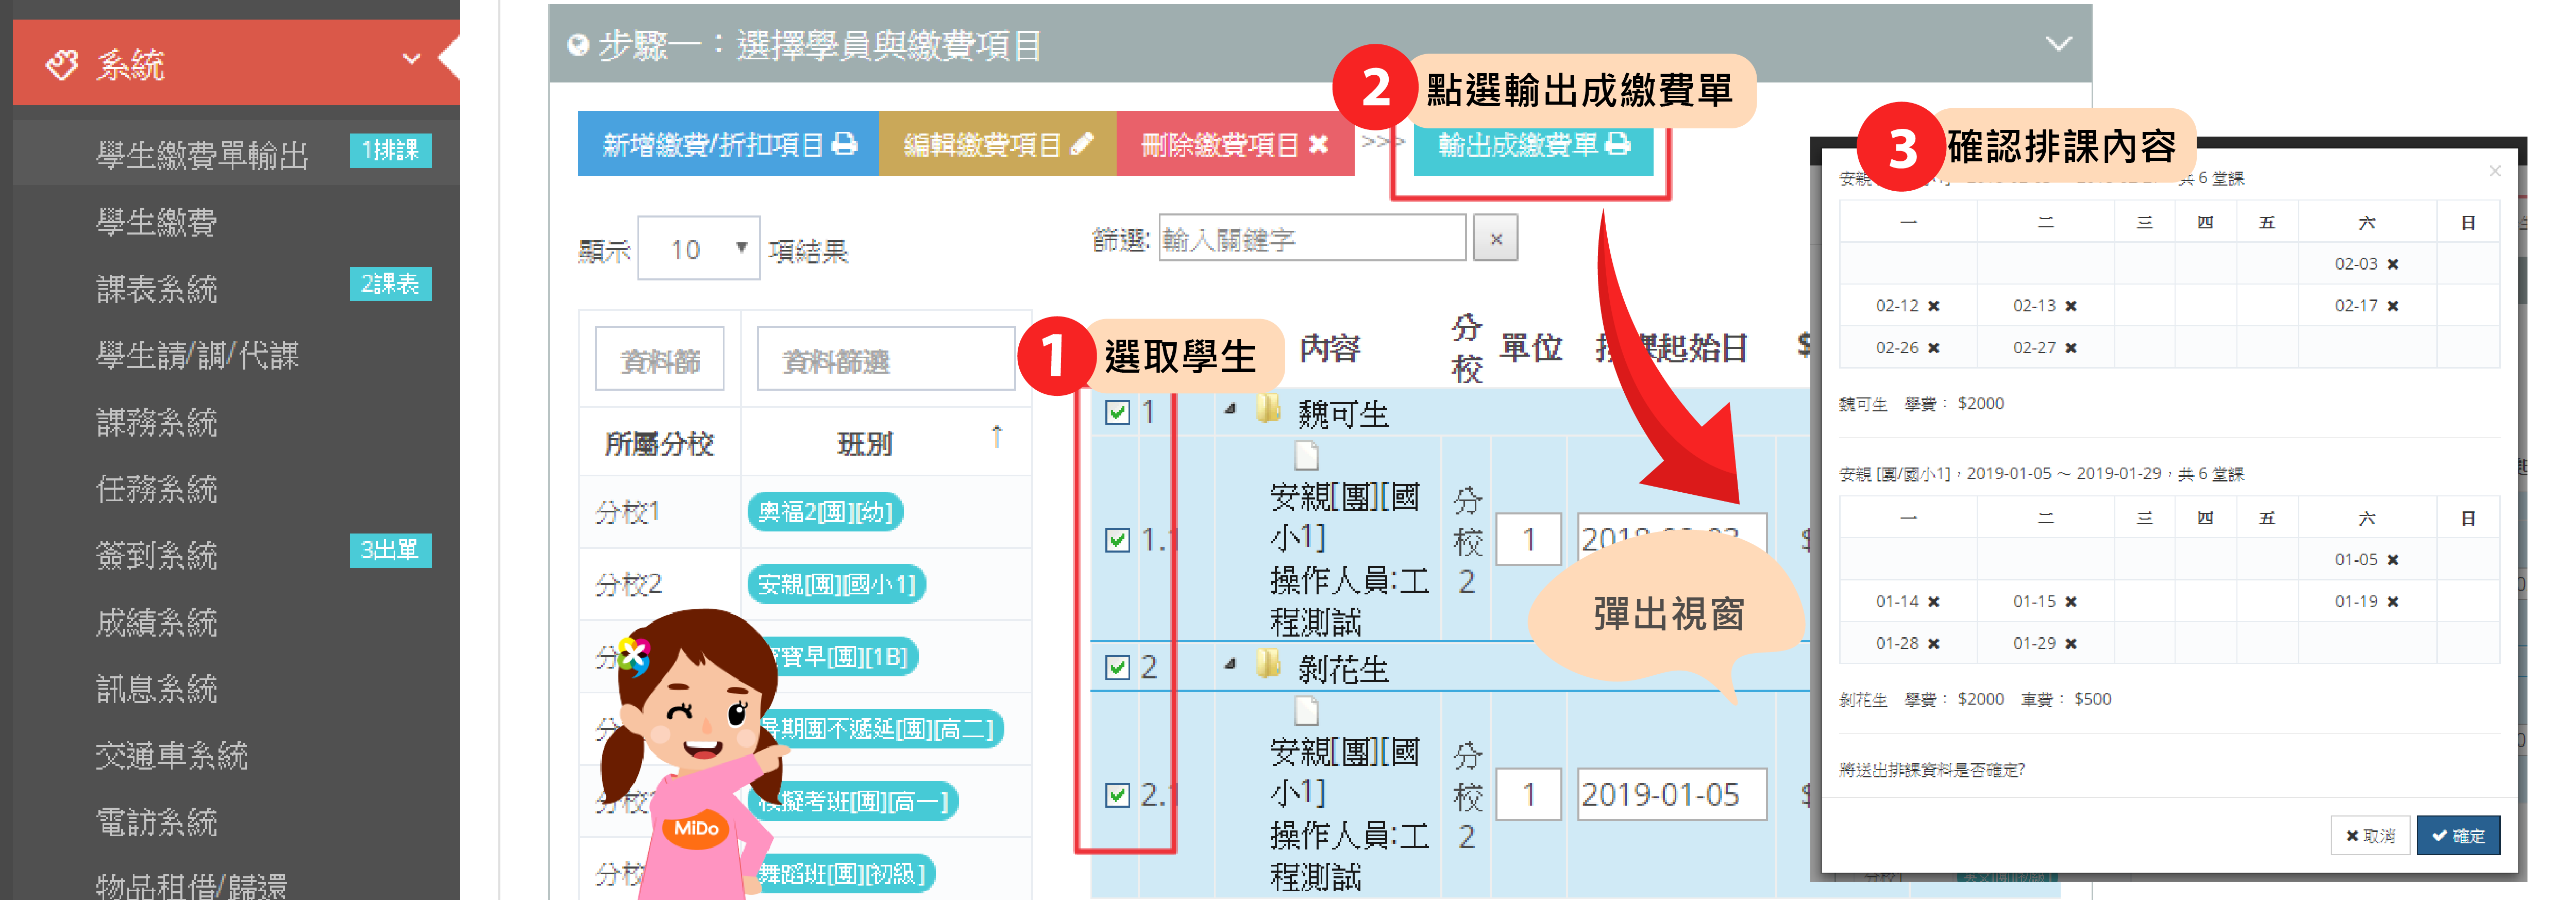The height and width of the screenshot is (900, 2576).
Task: Delete the 01-29 scheduled date
Action: (x=2071, y=644)
